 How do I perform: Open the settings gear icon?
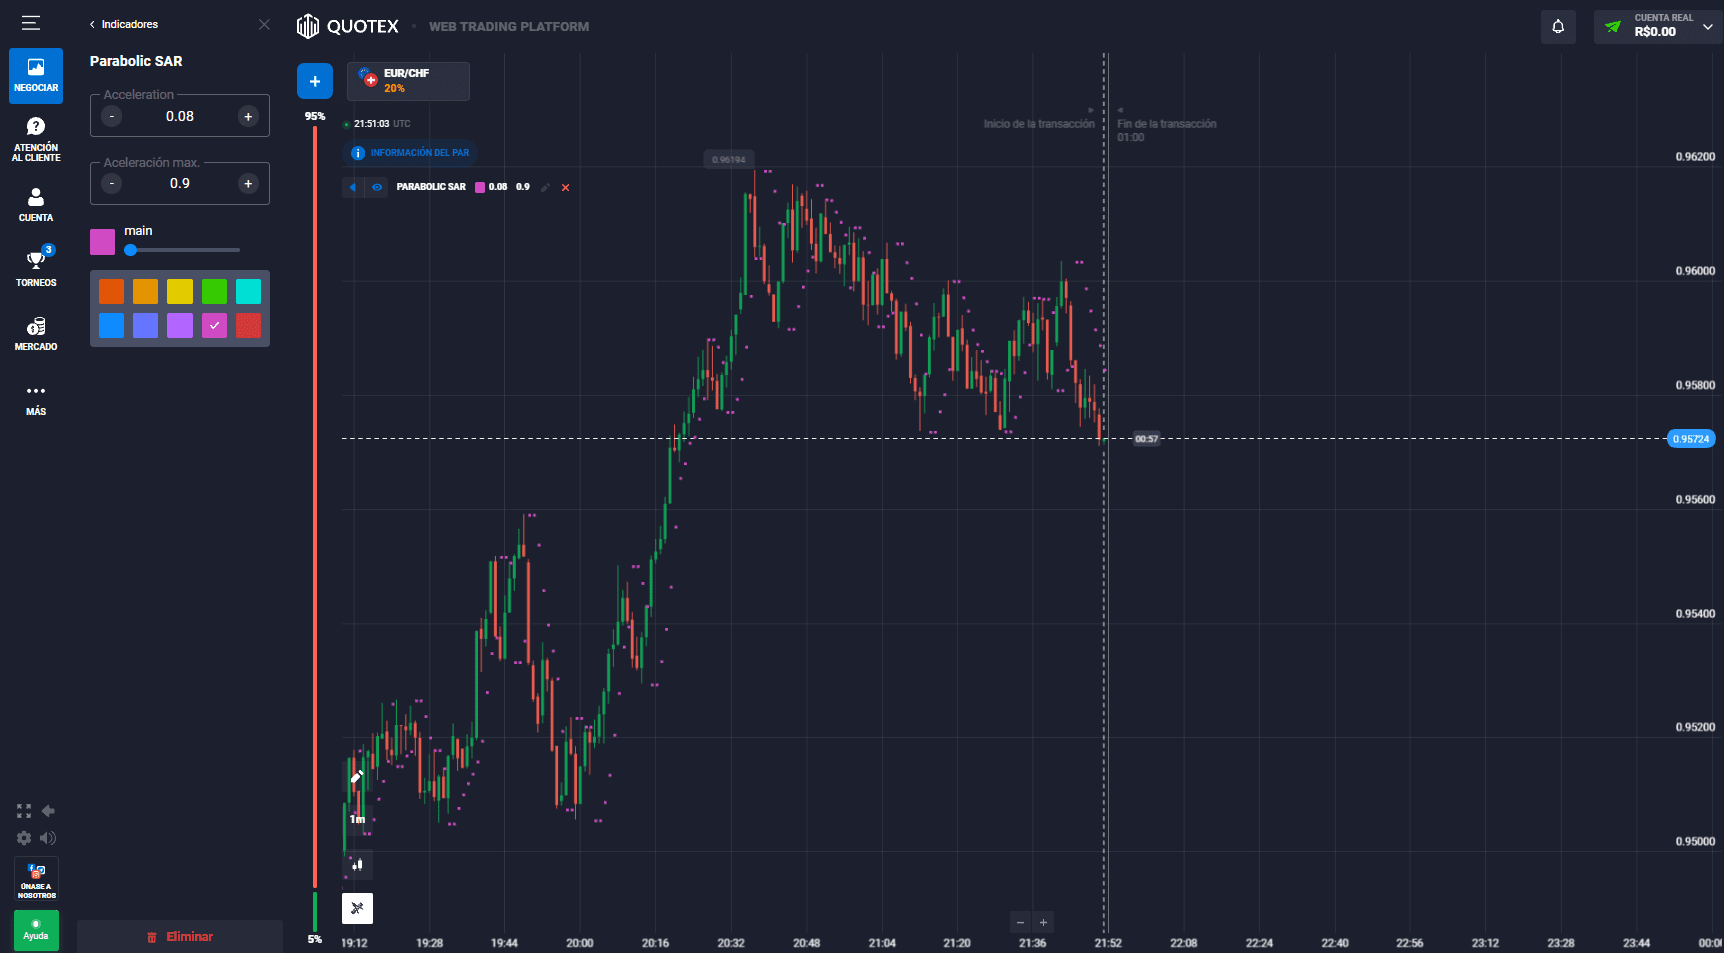pyautogui.click(x=24, y=838)
